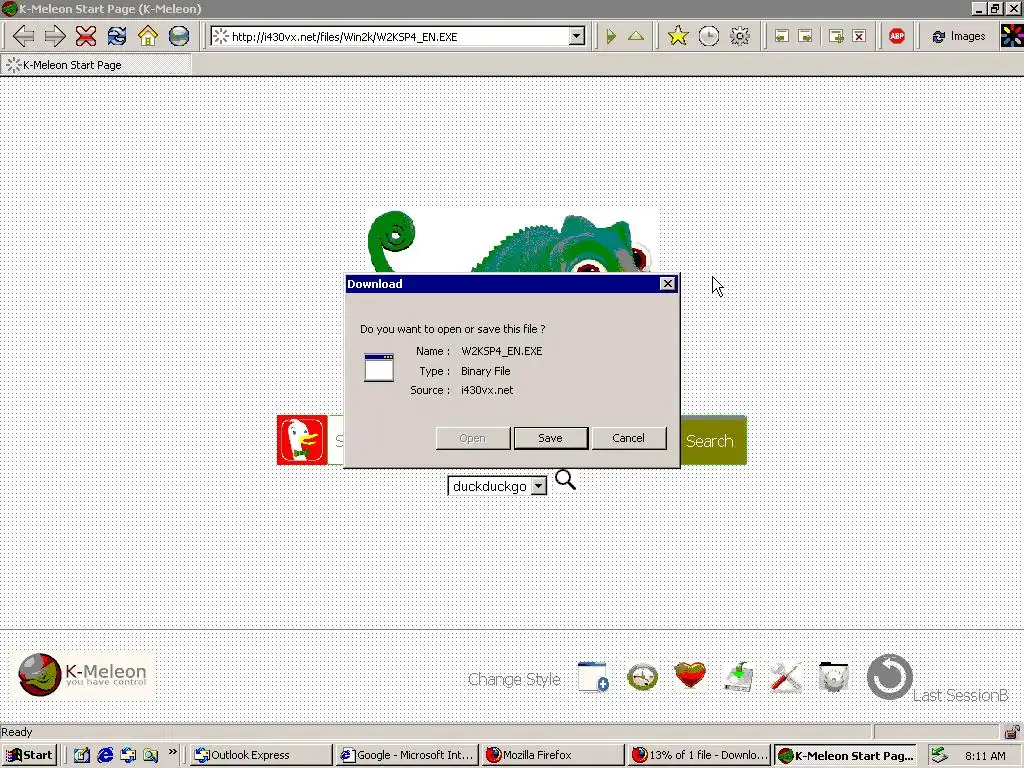
Task: Click Cancel in the Download dialog
Action: point(628,438)
